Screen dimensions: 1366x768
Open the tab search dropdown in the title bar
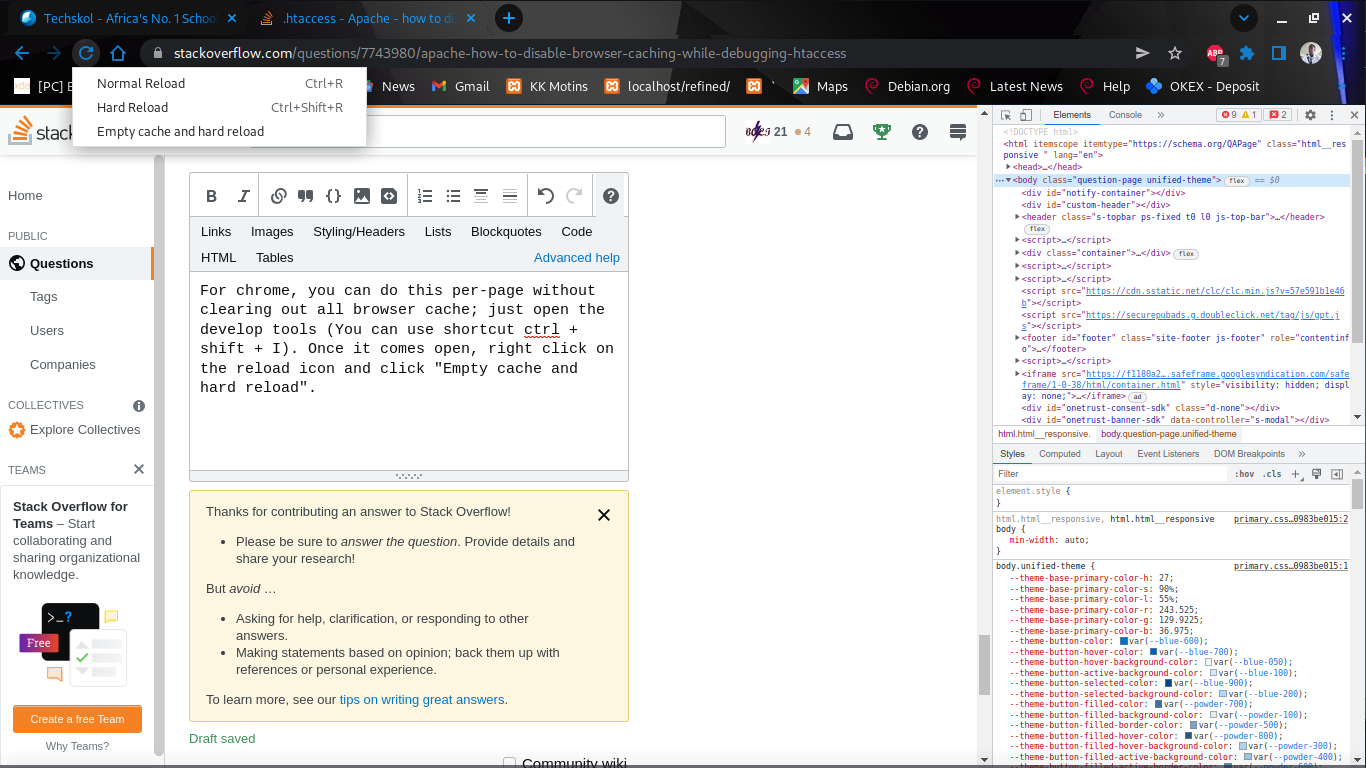(x=1244, y=18)
